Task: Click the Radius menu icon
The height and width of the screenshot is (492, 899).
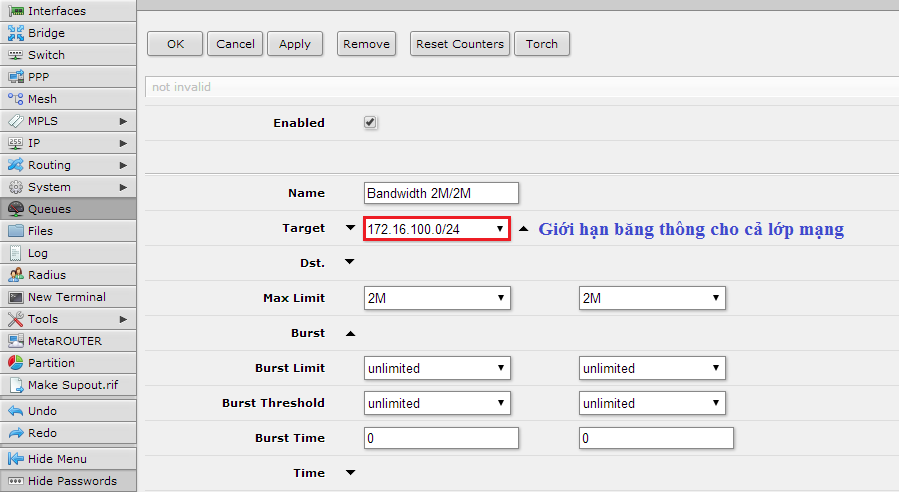Action: (x=16, y=275)
